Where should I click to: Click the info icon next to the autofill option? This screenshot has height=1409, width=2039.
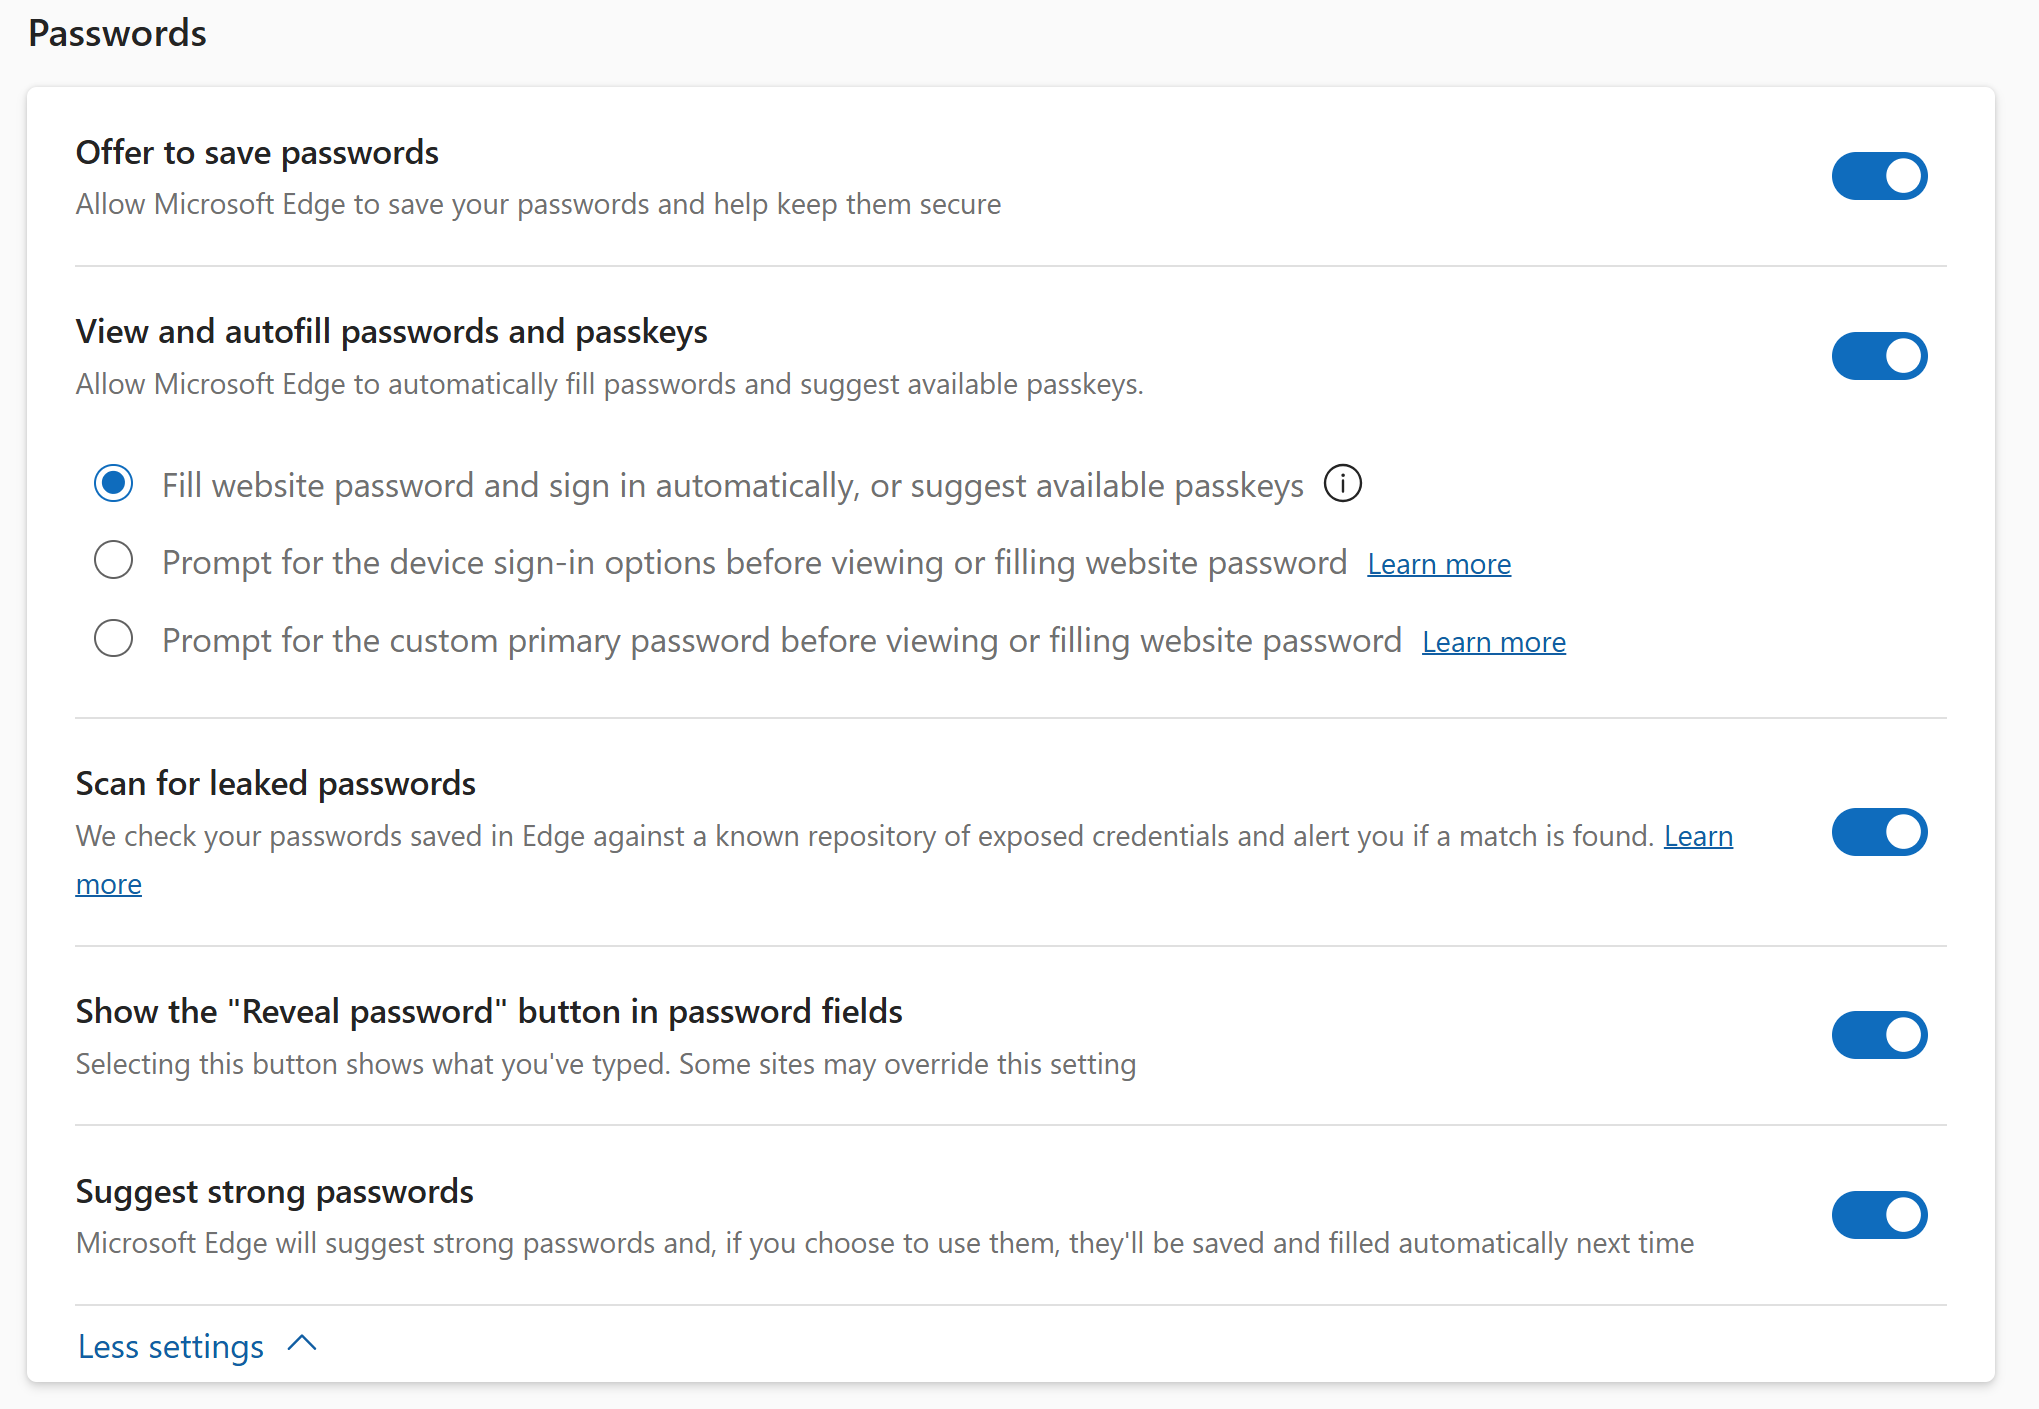tap(1342, 484)
